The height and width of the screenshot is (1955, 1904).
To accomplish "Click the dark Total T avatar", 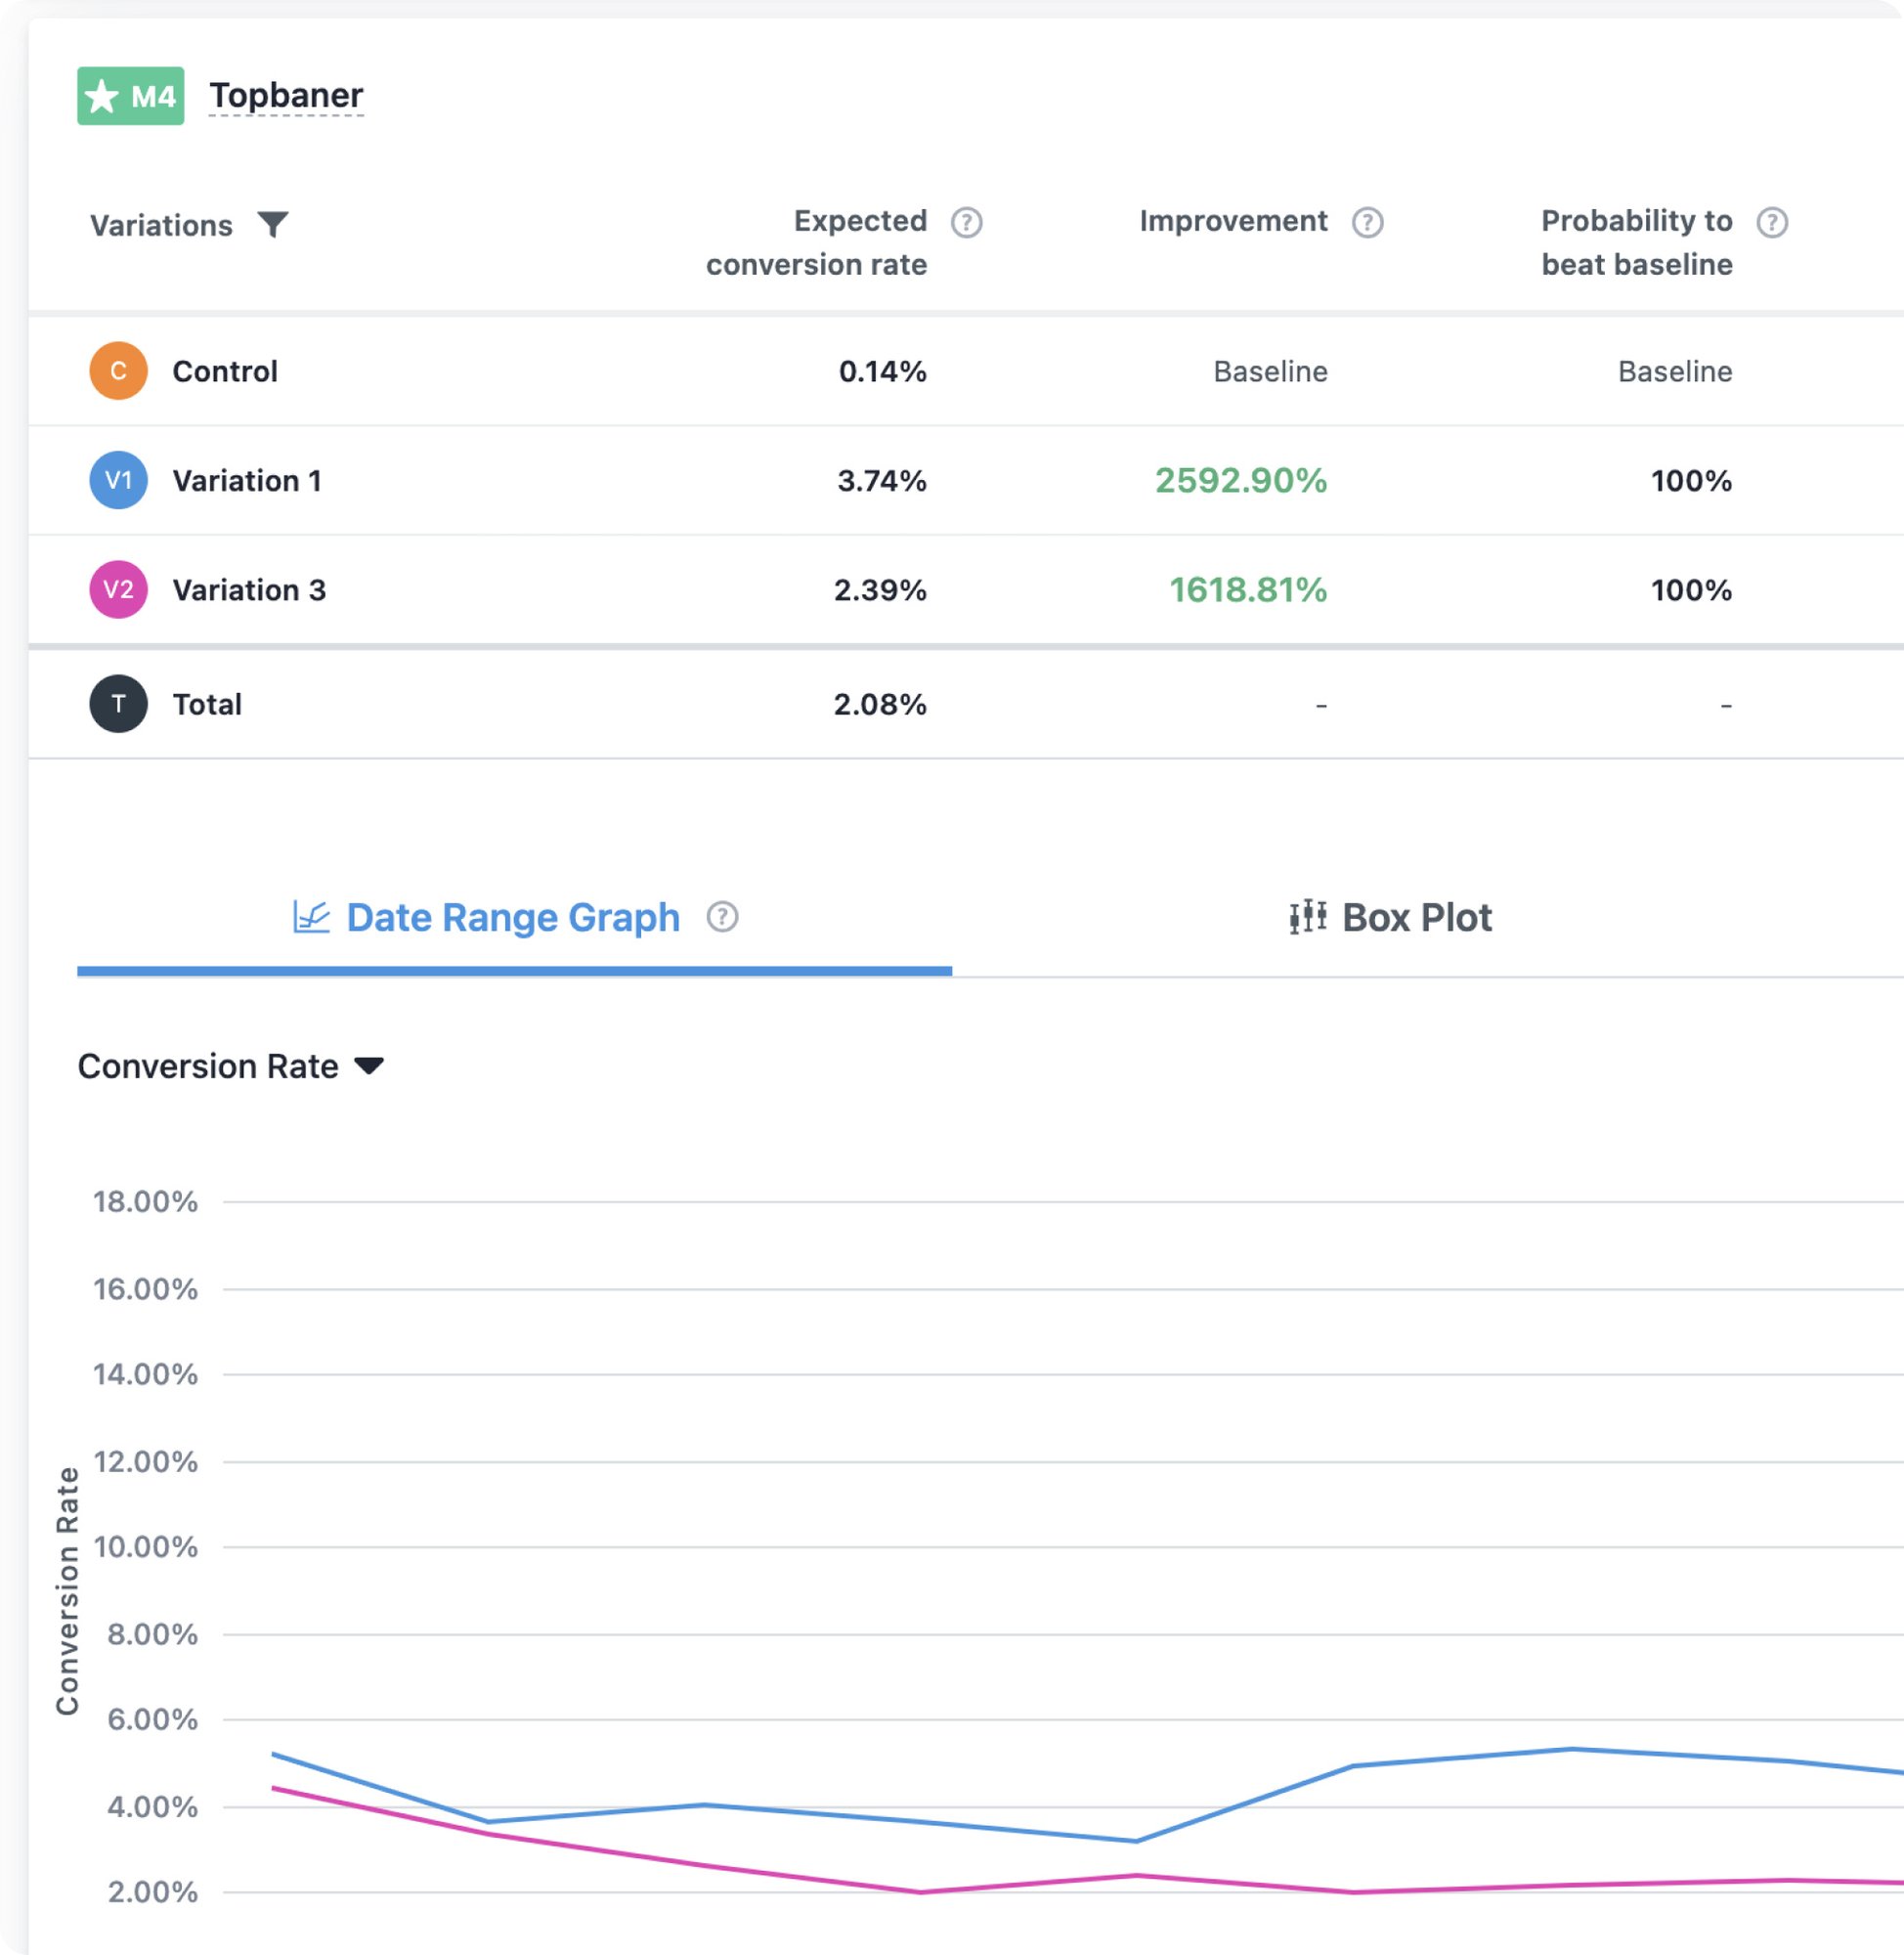I will click(x=118, y=704).
